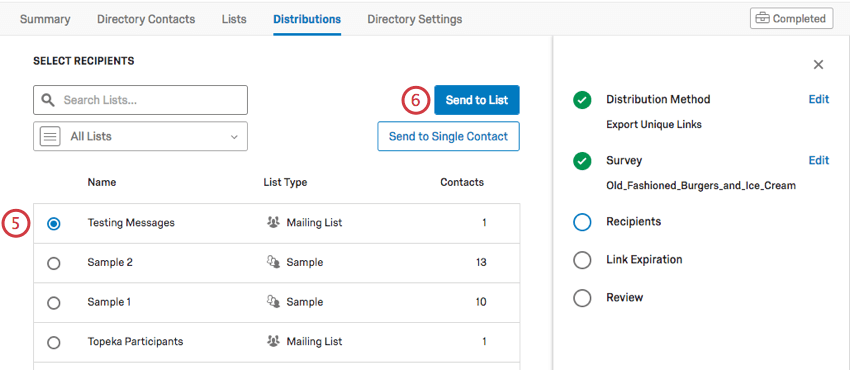Image resolution: width=850 pixels, height=370 pixels.
Task: Select the Sample 2 radio button
Action: (x=54, y=263)
